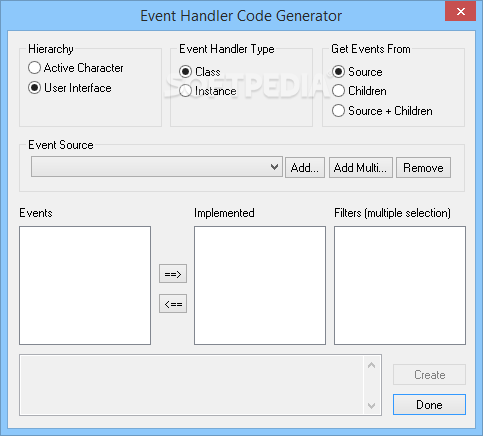483x436 pixels.
Task: Open the Event Source dropdown list
Action: click(157, 167)
